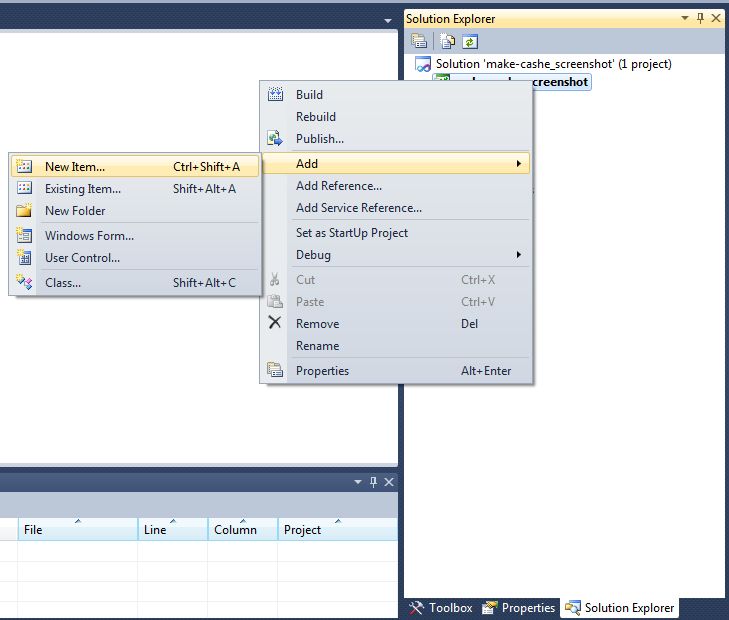Click the Publish globe icon
The height and width of the screenshot is (620, 729).
coord(275,139)
